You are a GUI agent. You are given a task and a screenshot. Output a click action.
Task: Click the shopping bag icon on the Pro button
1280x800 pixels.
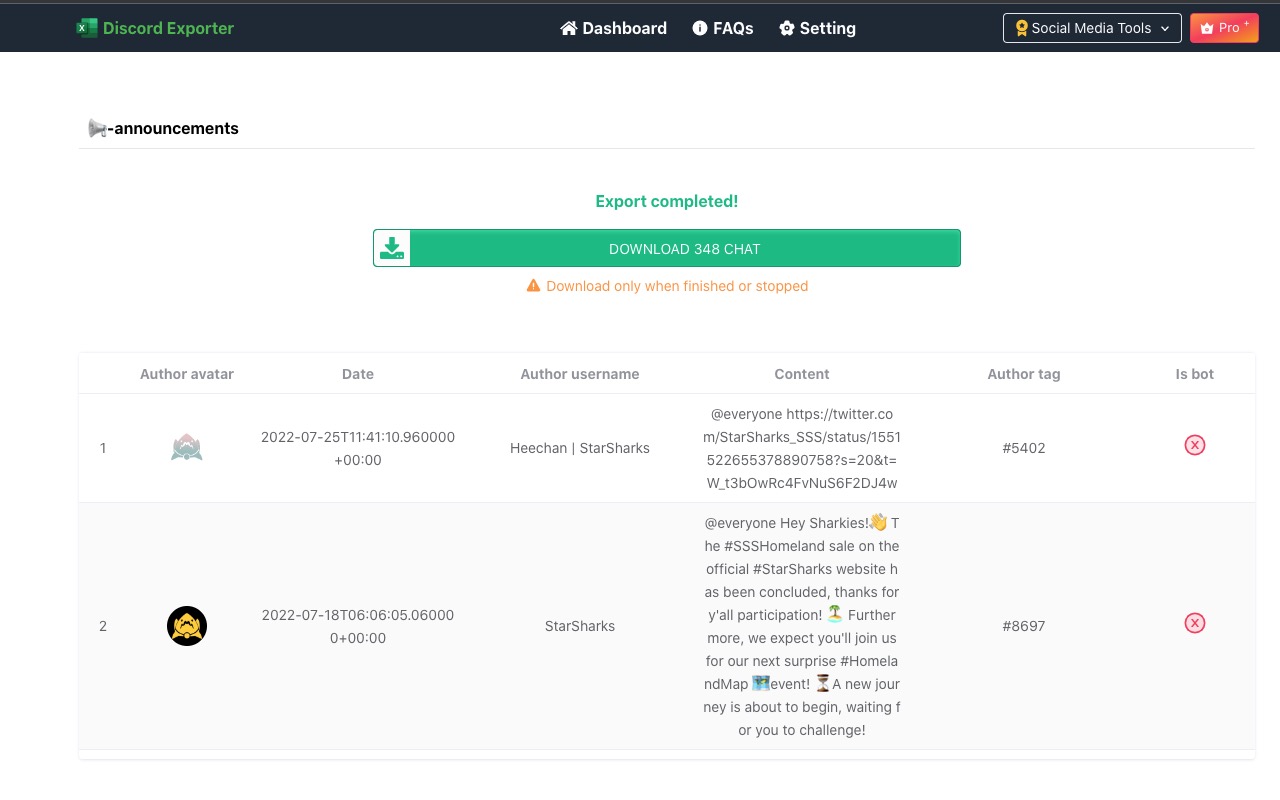pos(1206,28)
